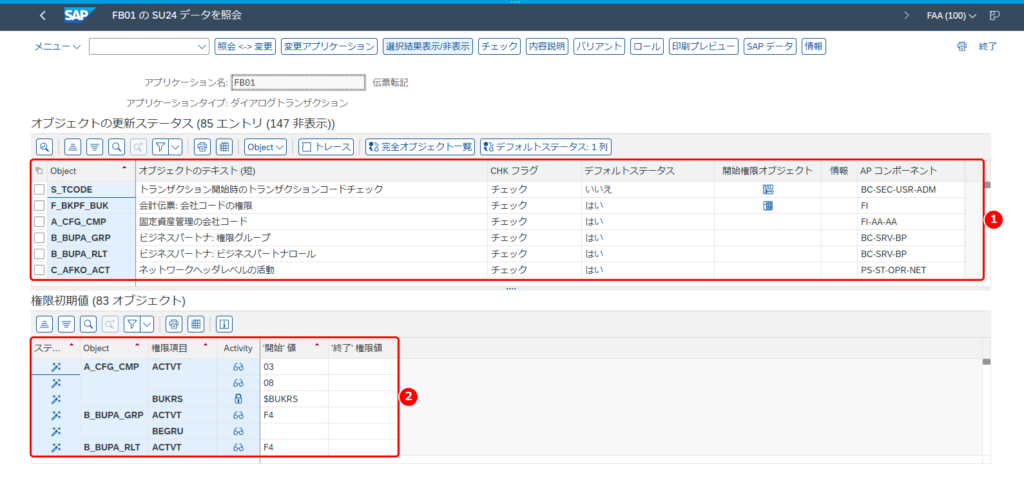Screen dimensions: 1024x491
Task: Click the 印刷プレビュー button
Action: 704,46
